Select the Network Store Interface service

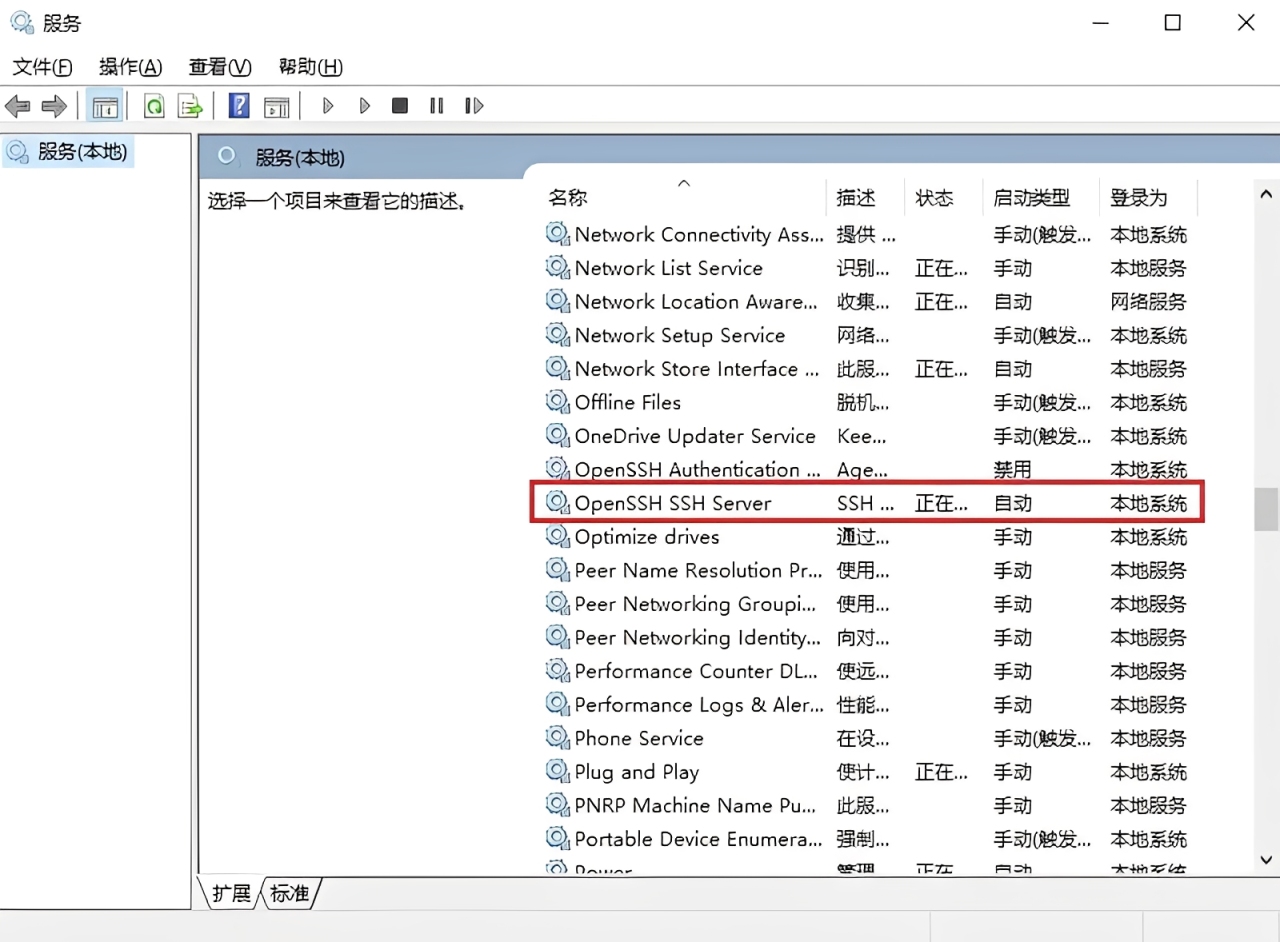click(x=867, y=369)
